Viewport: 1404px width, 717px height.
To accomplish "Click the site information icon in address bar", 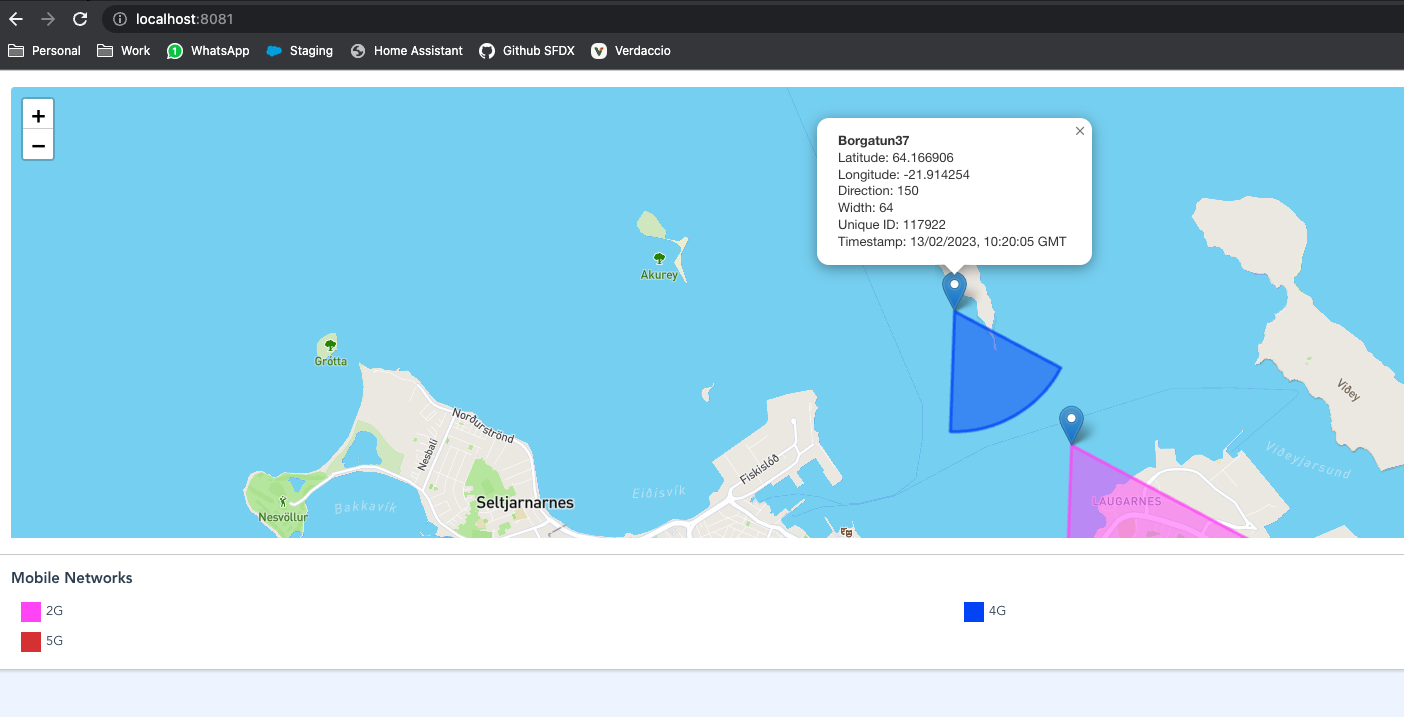I will click(119, 18).
